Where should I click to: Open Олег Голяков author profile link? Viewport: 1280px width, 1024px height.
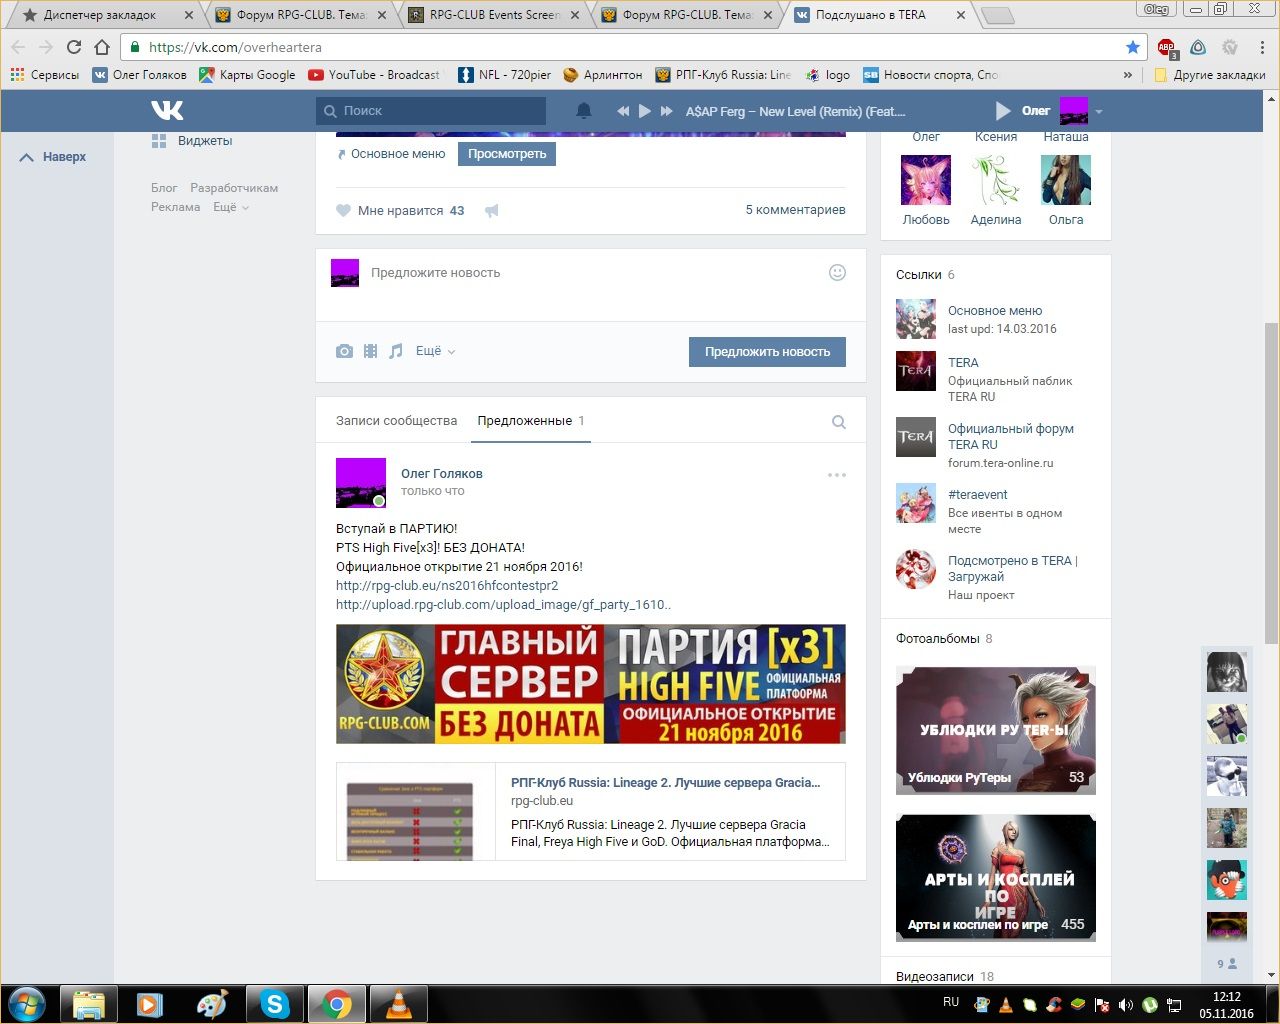(x=441, y=474)
